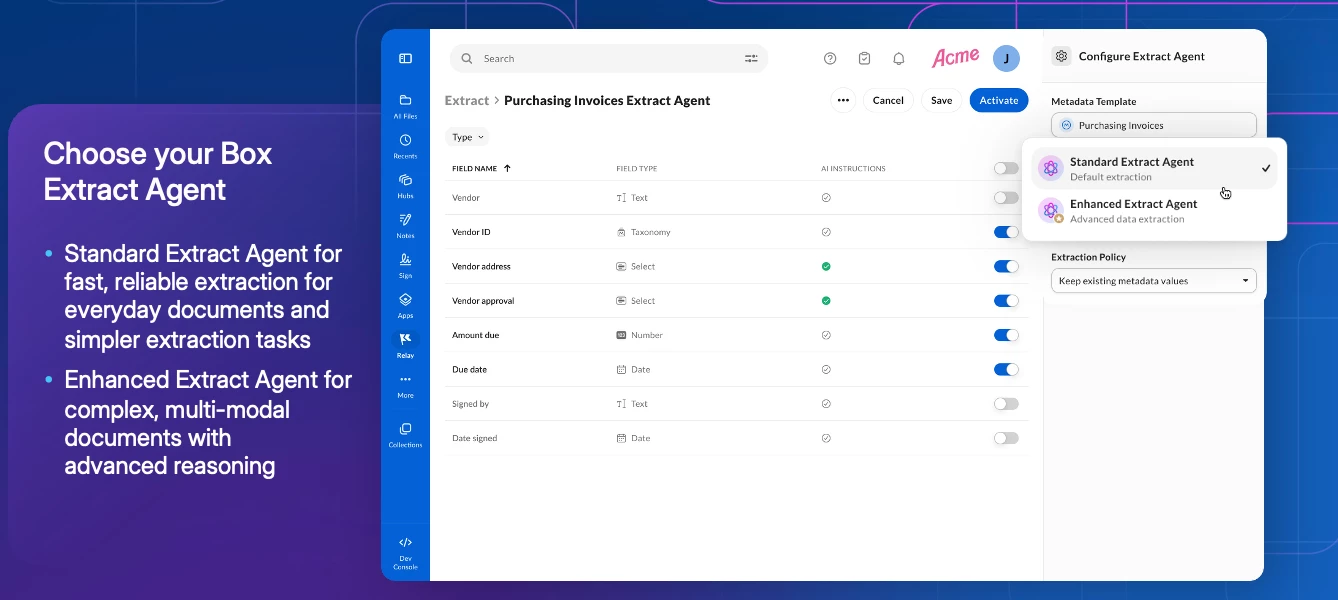
Task: Open Recents in sidebar
Action: (x=405, y=146)
